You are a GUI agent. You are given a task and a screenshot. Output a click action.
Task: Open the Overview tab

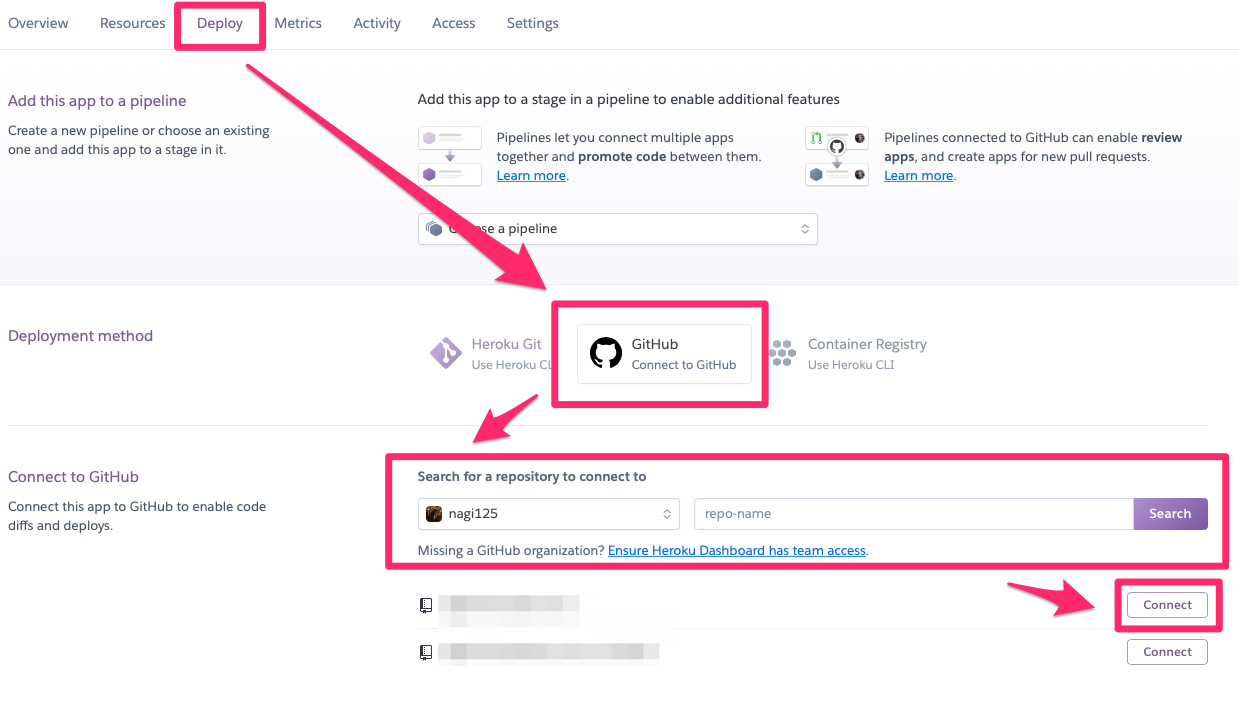pos(38,23)
